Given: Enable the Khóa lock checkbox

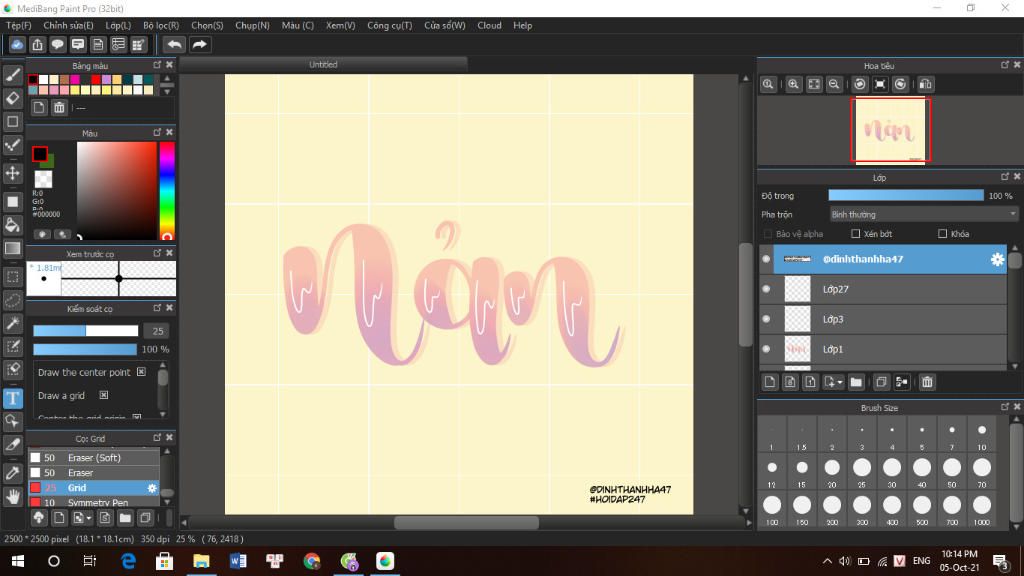Looking at the screenshot, I should tap(942, 234).
